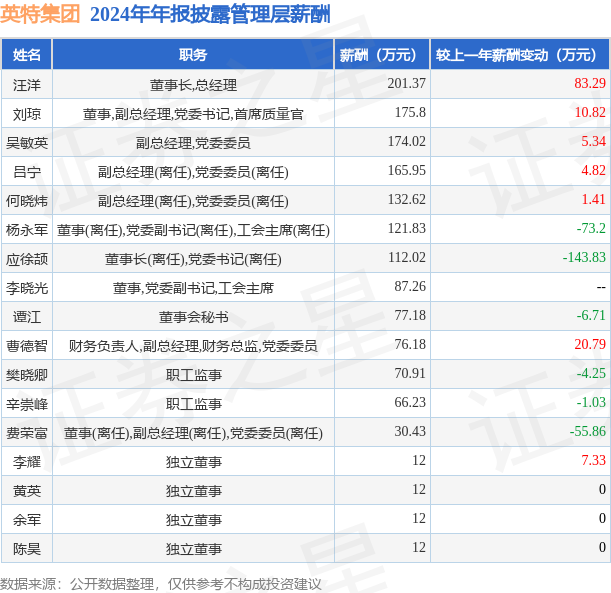Click position cell 董事,党委副书记,工会主席

pos(193,288)
